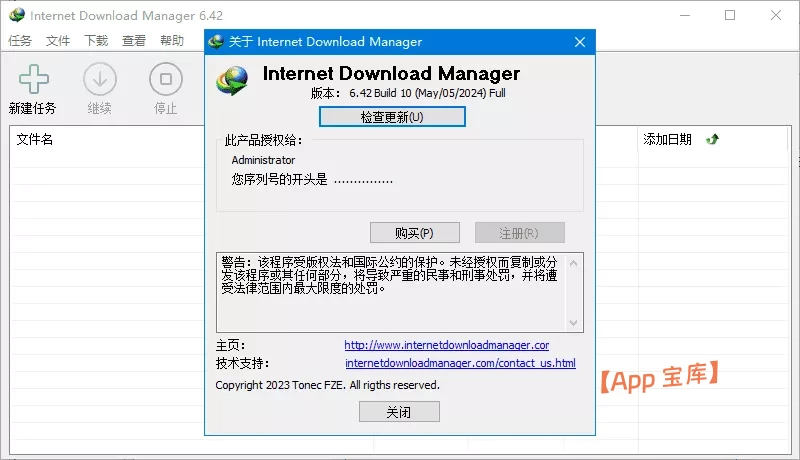Click the 新建任务 plus icon
This screenshot has width=800, height=460.
click(x=34, y=79)
